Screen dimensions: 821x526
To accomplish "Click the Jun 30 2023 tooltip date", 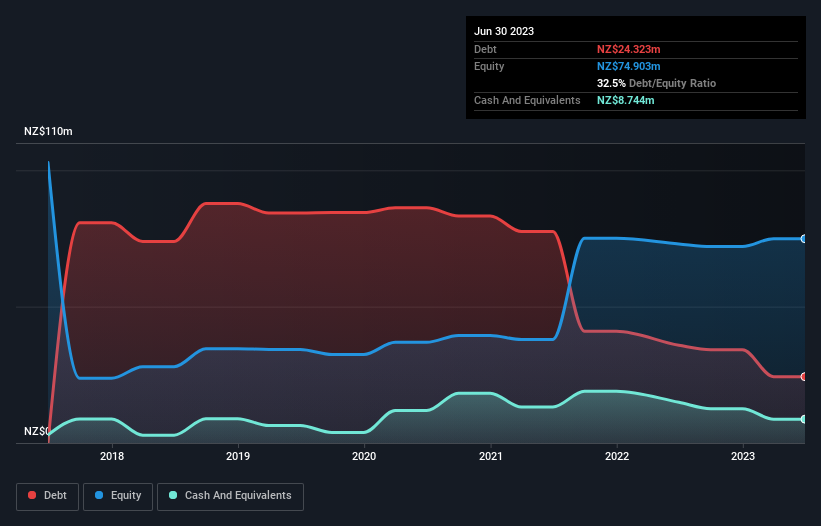I will pyautogui.click(x=504, y=31).
